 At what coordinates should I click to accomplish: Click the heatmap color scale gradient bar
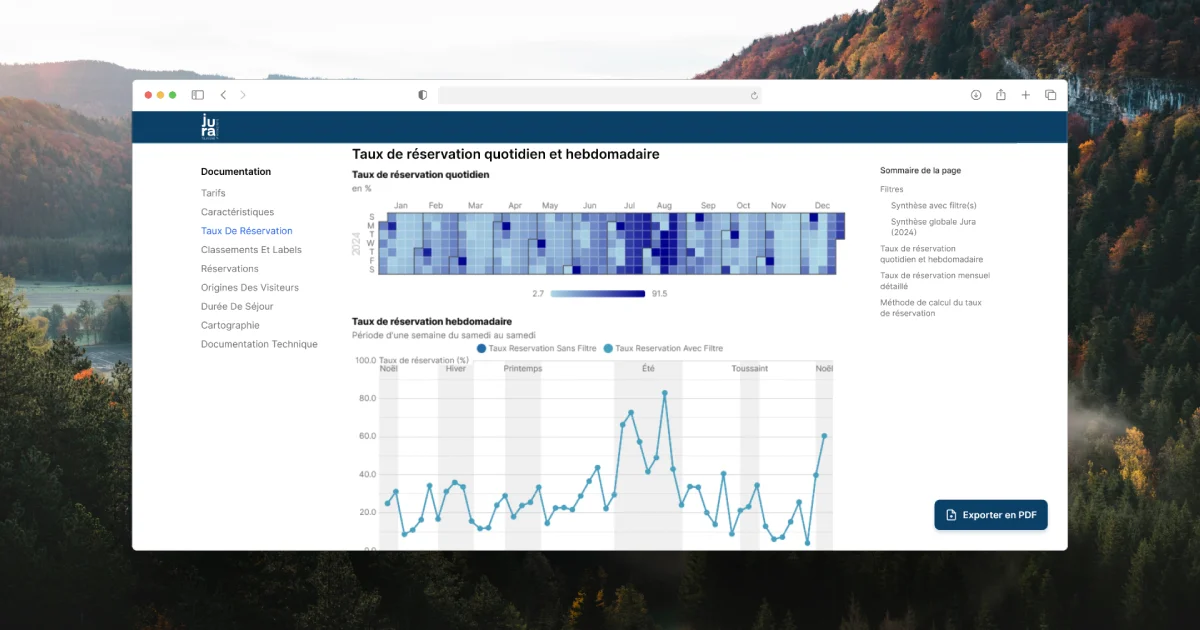[x=598, y=294]
